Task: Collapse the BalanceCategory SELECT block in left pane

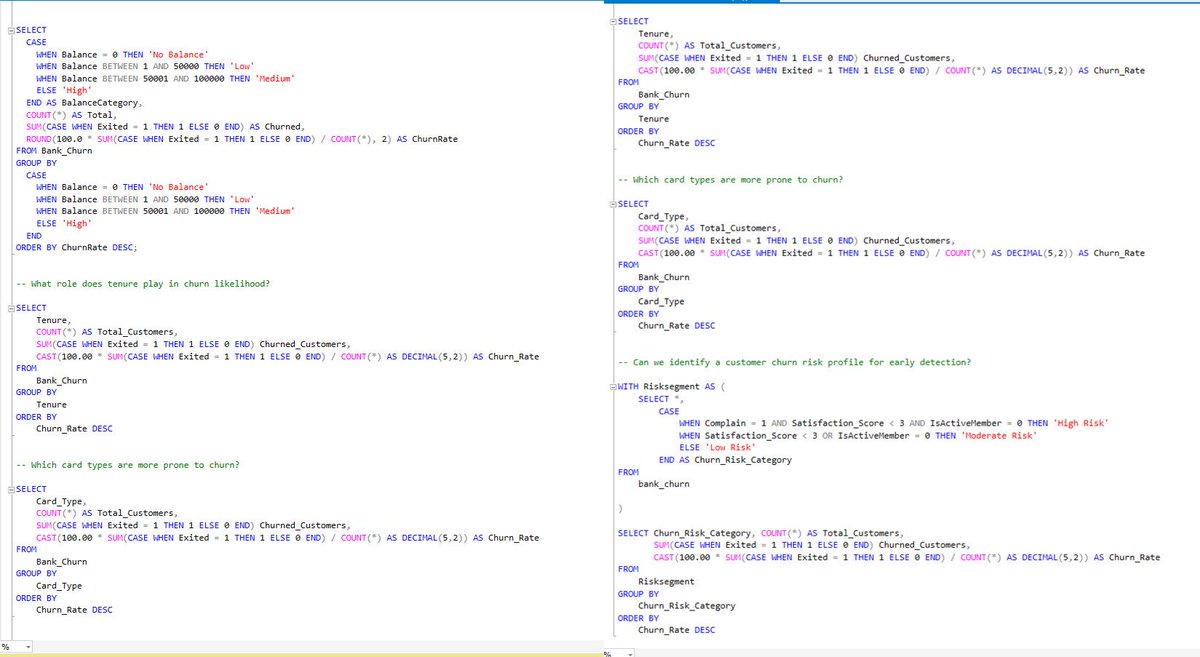Action: click(x=11, y=31)
